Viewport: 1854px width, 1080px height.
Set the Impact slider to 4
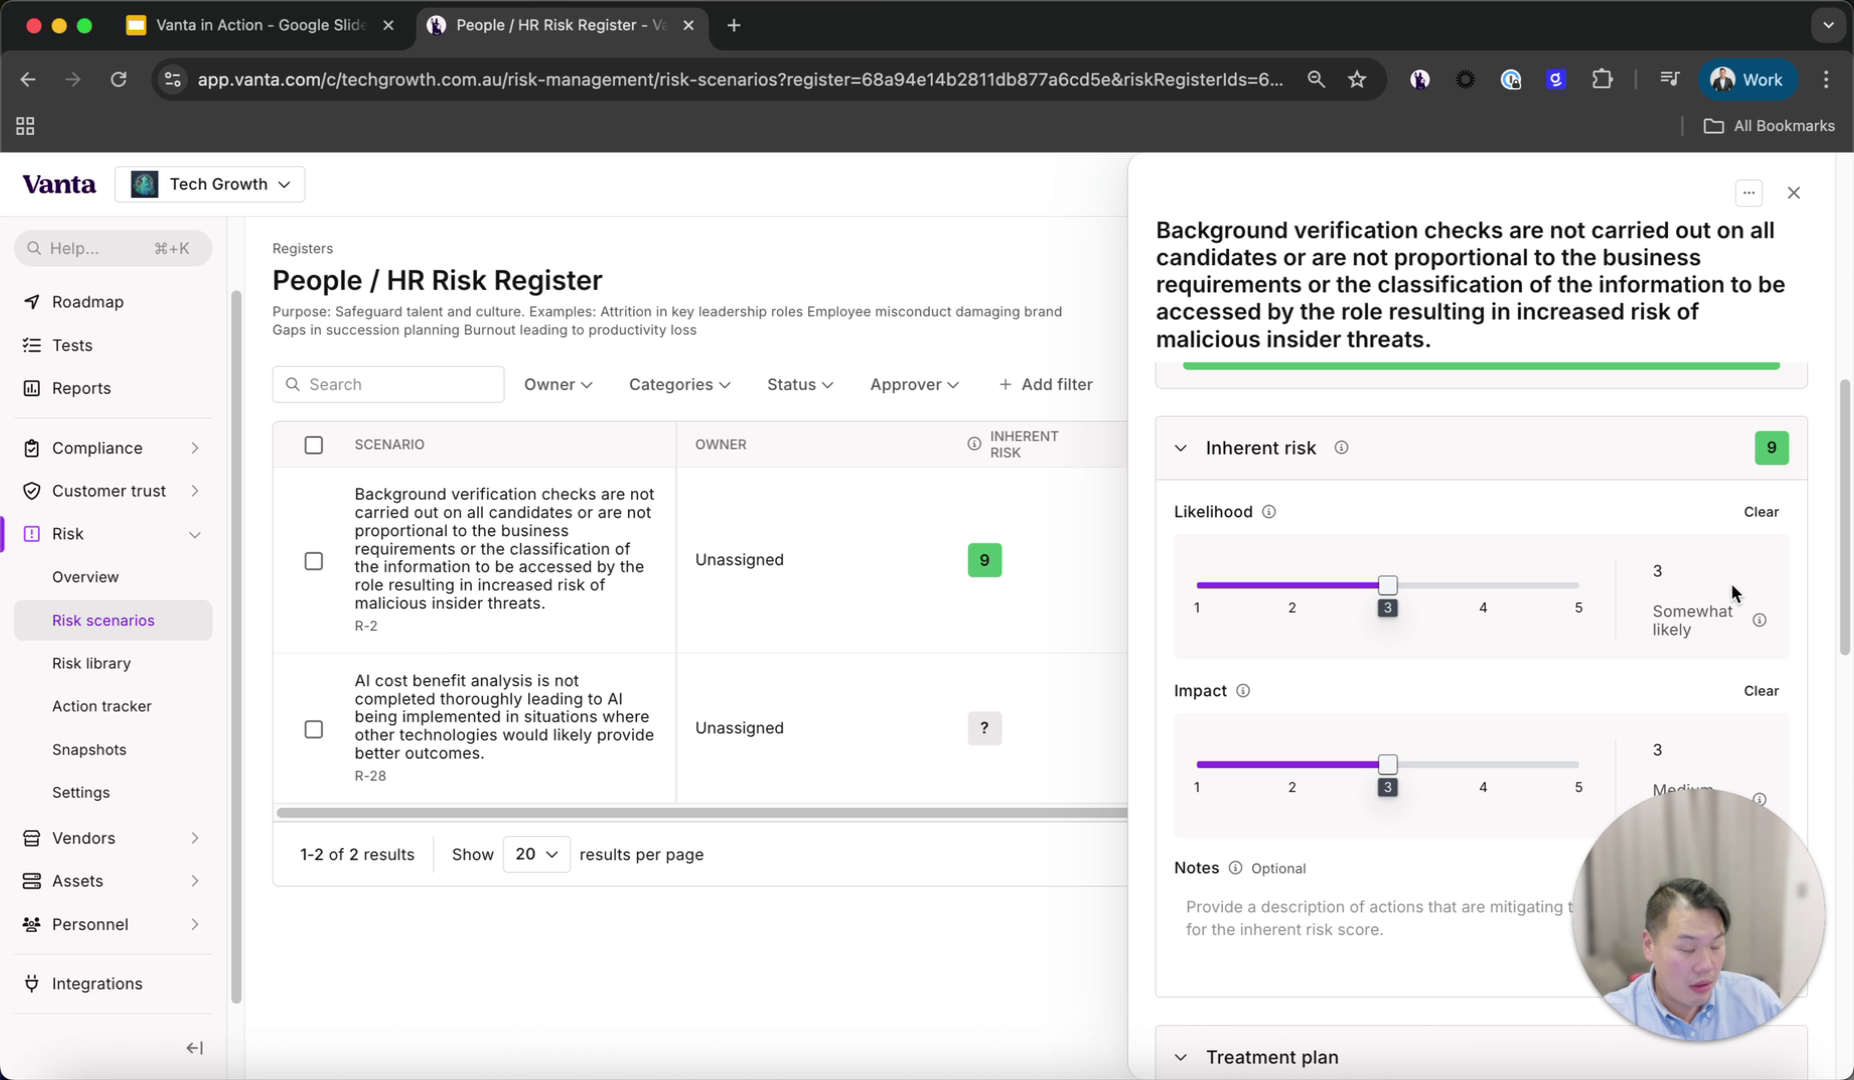point(1483,765)
